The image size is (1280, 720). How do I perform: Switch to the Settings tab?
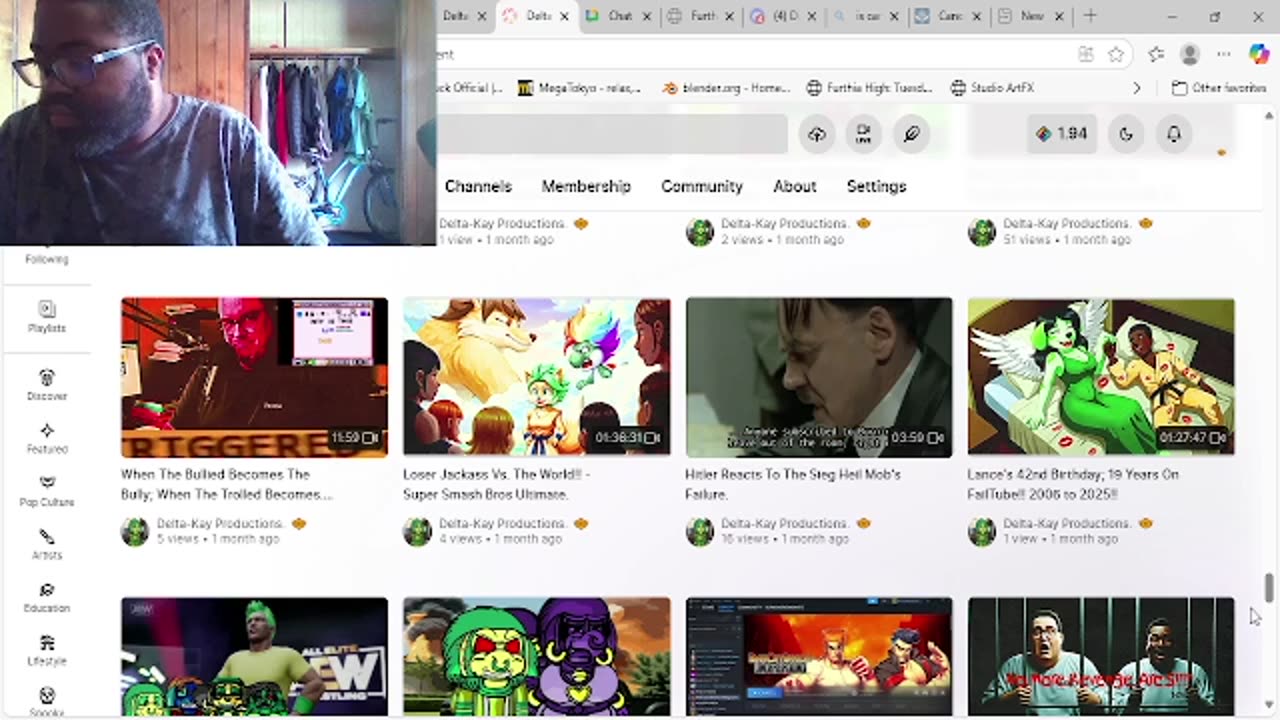[877, 186]
